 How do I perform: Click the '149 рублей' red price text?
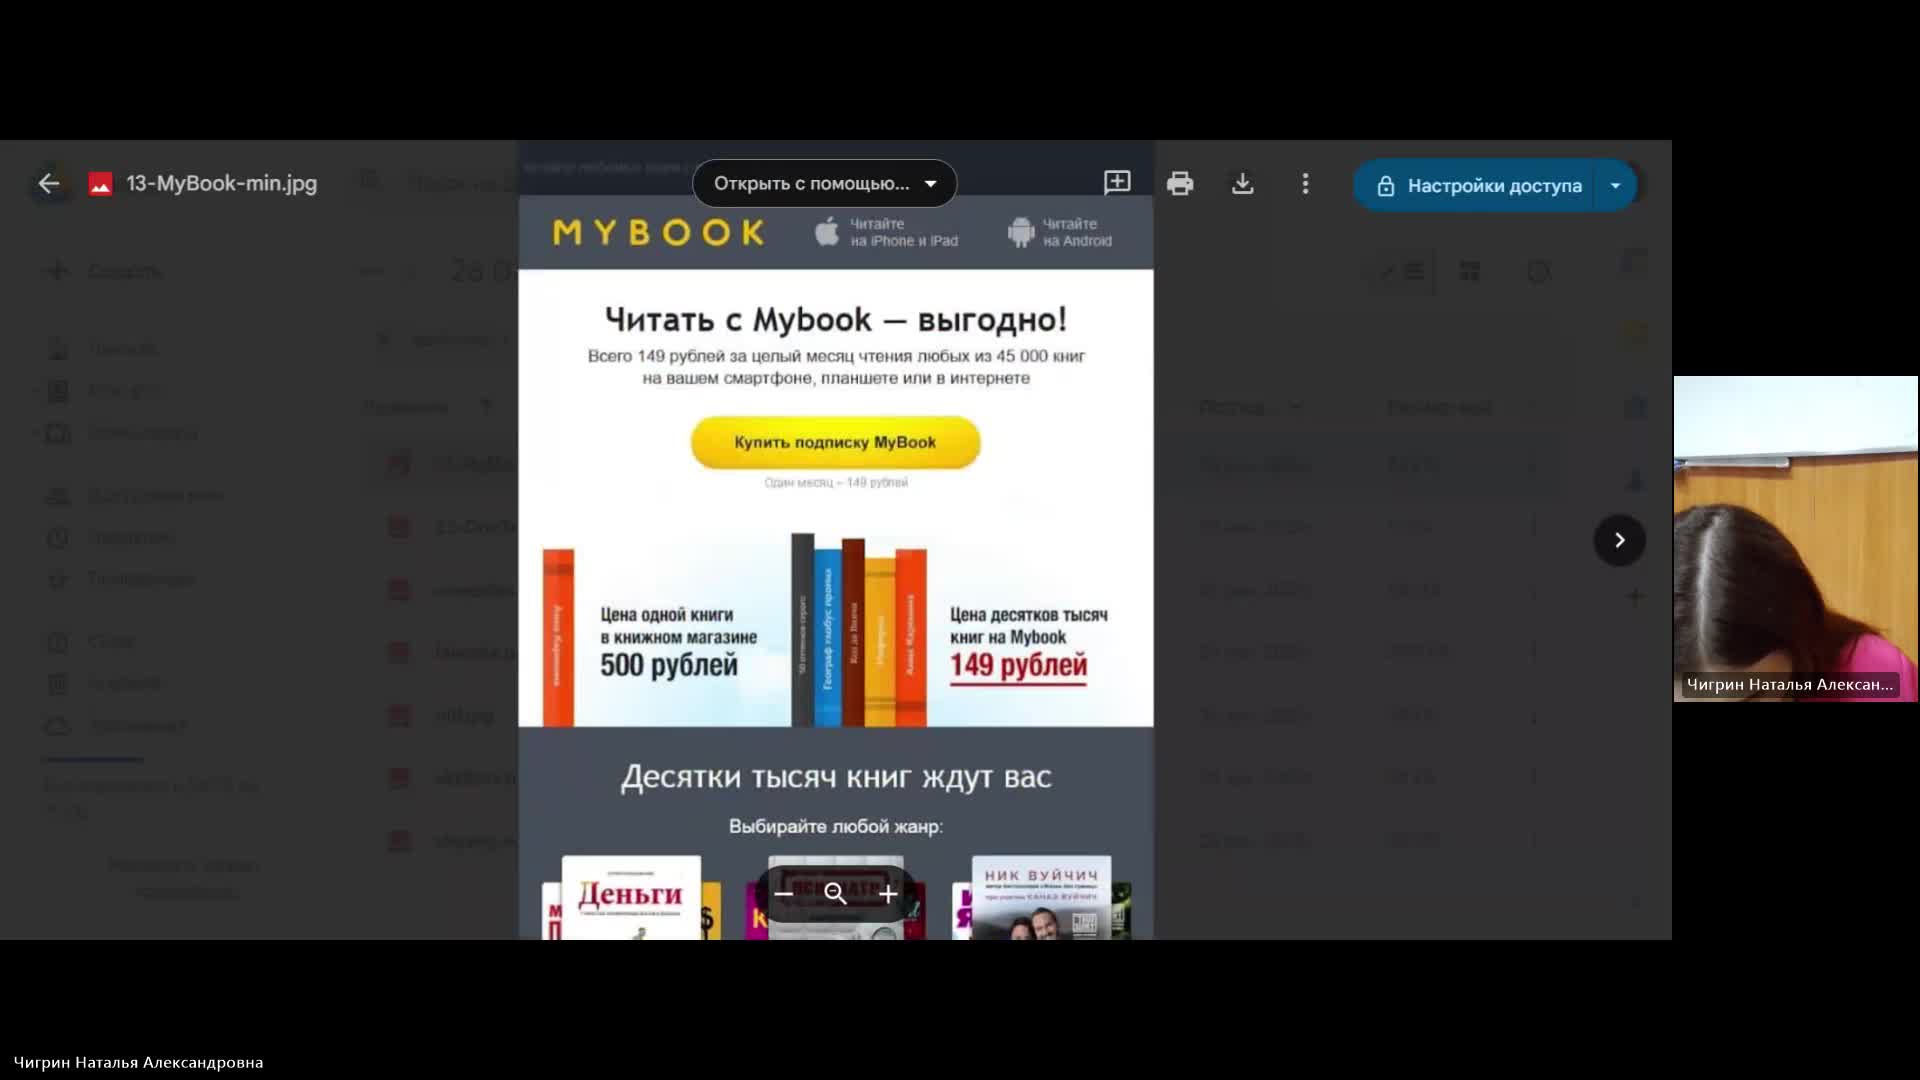coord(1018,665)
